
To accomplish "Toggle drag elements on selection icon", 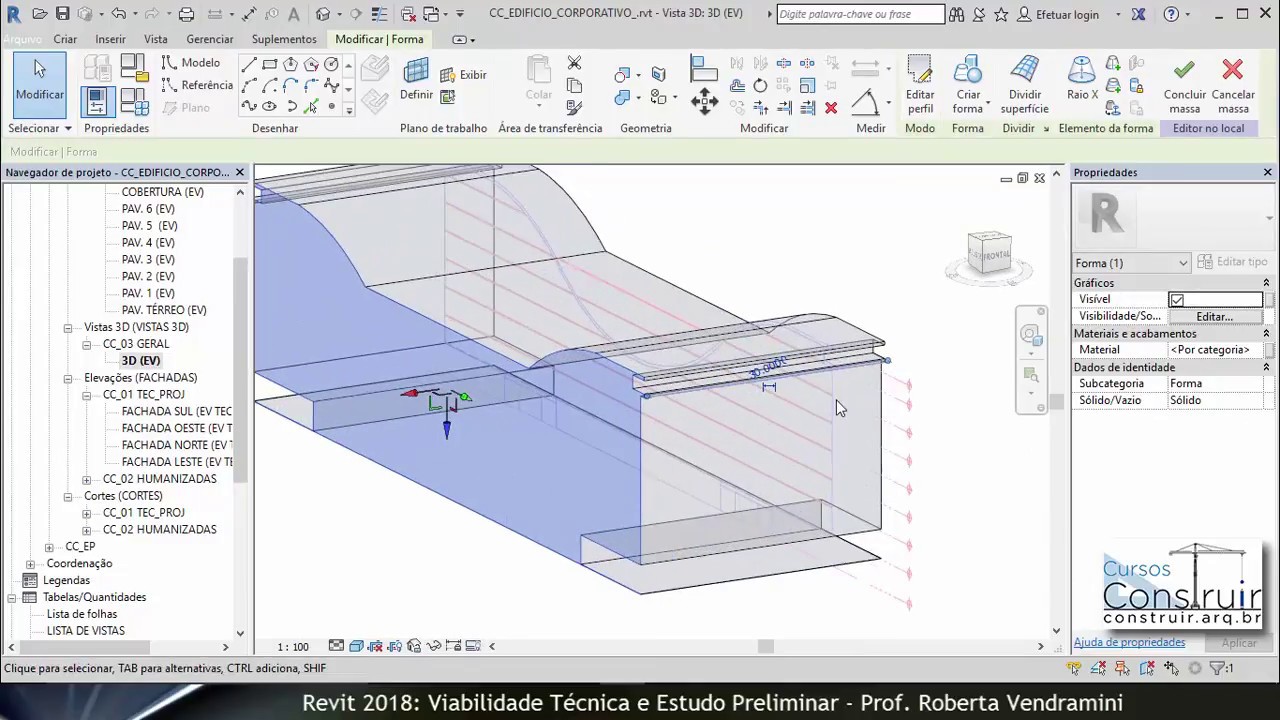I will pos(1171,668).
